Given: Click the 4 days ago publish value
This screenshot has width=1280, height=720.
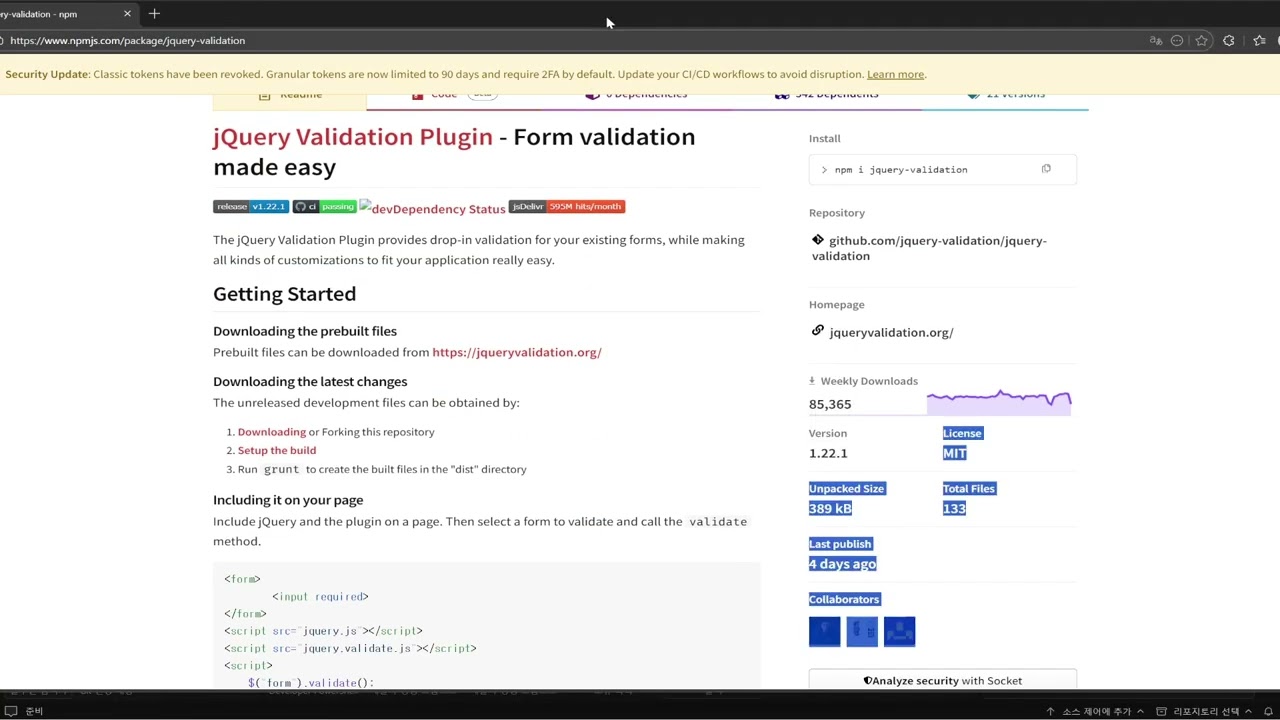Looking at the screenshot, I should [x=842, y=564].
